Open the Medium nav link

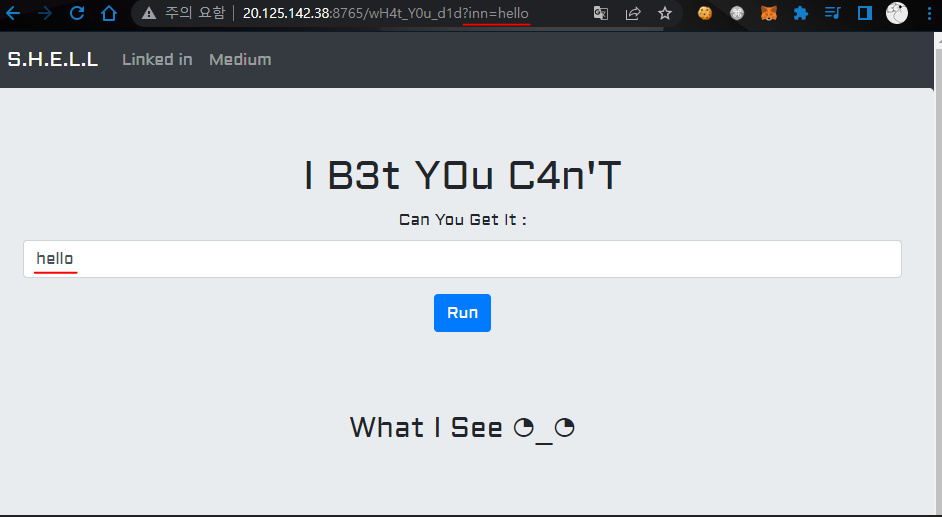(x=240, y=59)
